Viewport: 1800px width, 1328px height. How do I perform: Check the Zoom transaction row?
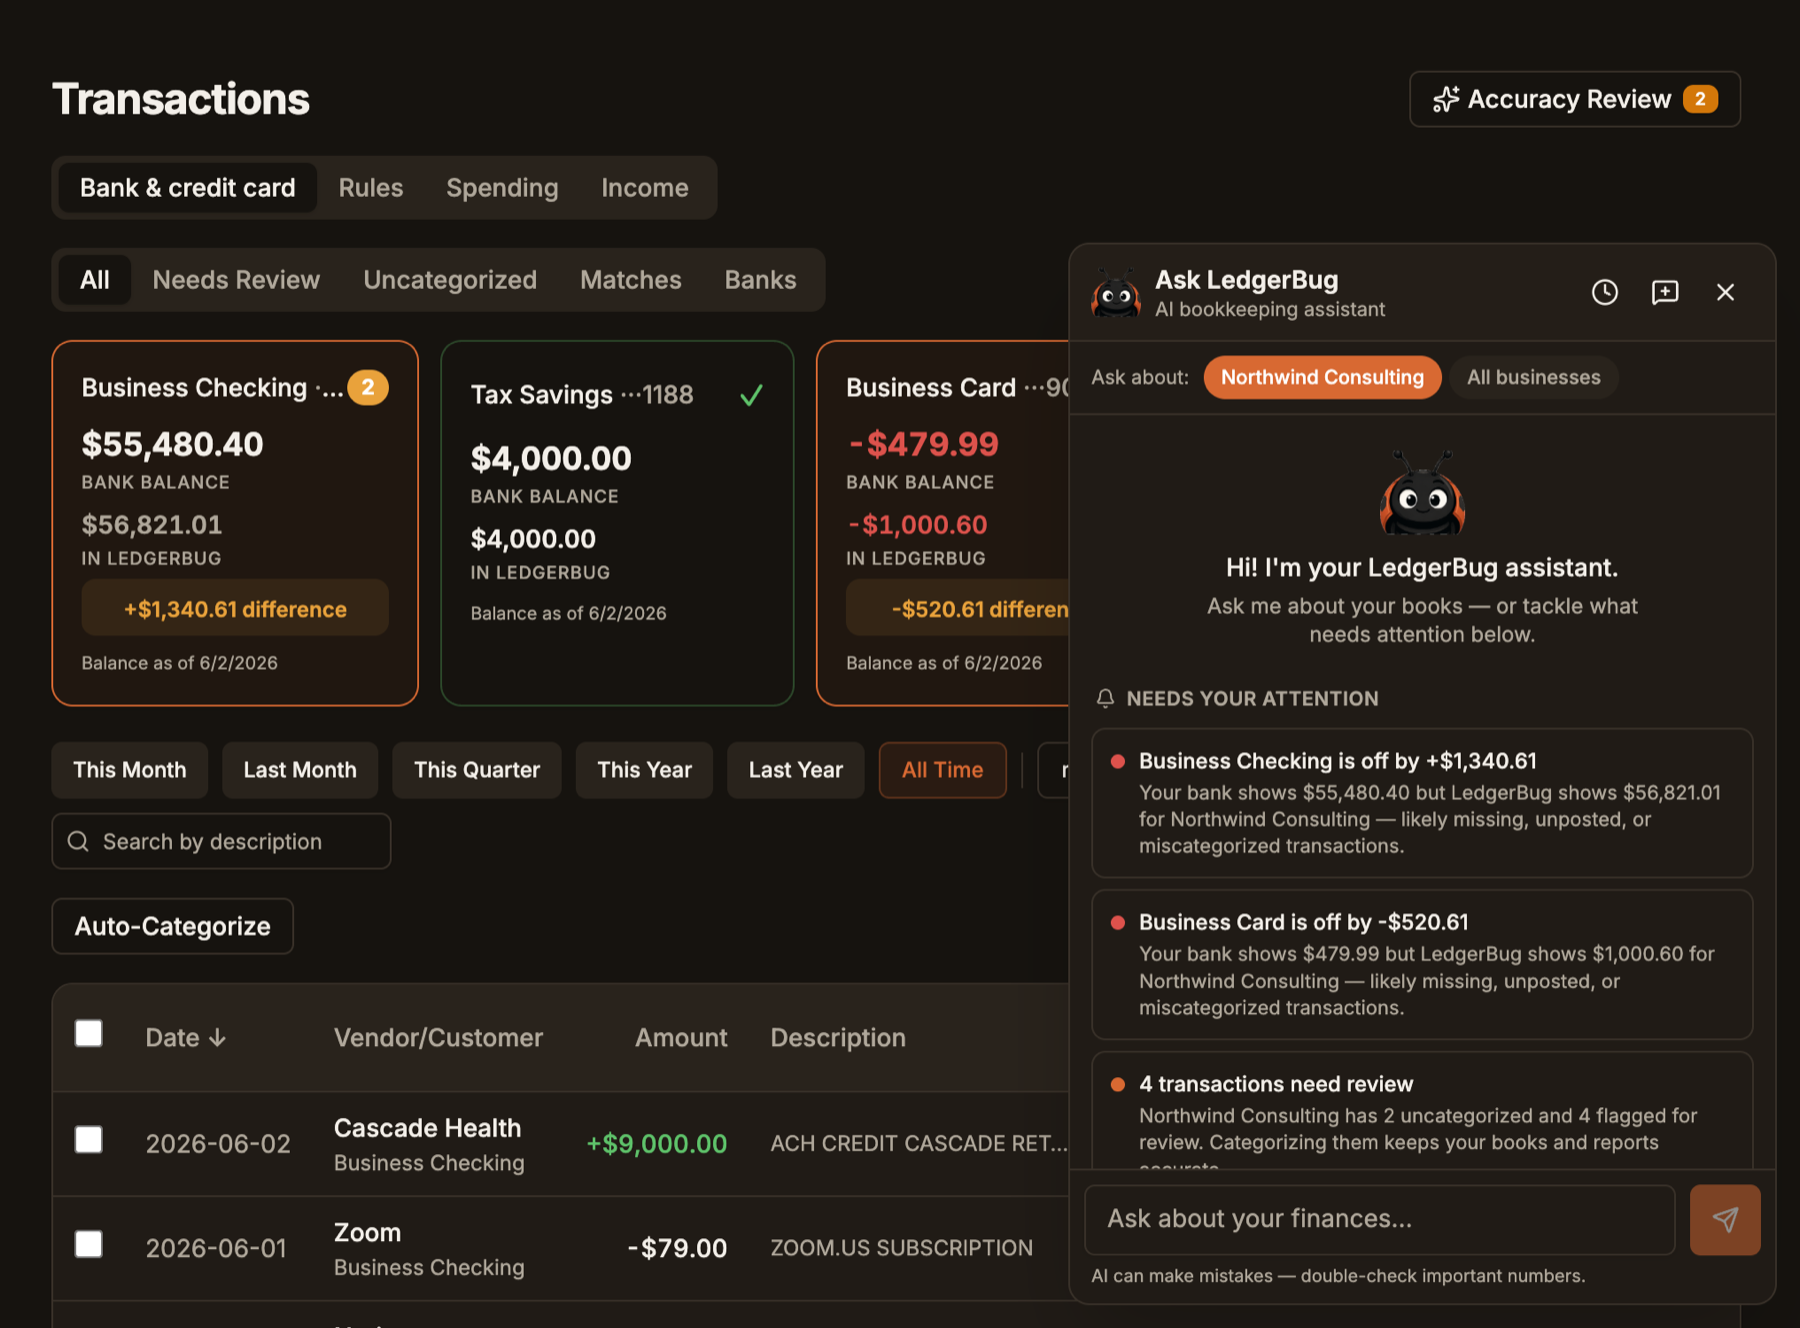(x=89, y=1244)
